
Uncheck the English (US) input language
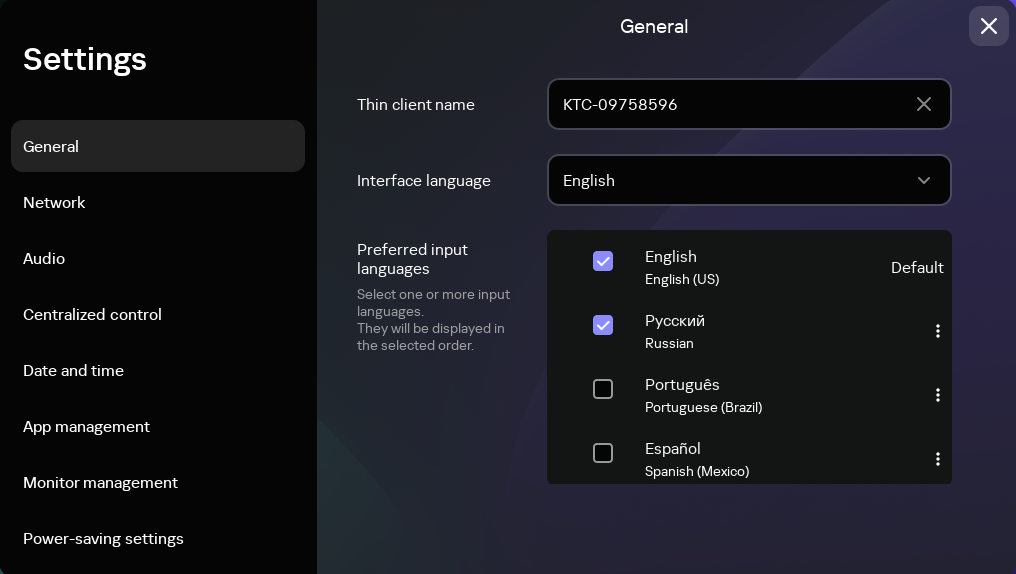[x=603, y=261]
